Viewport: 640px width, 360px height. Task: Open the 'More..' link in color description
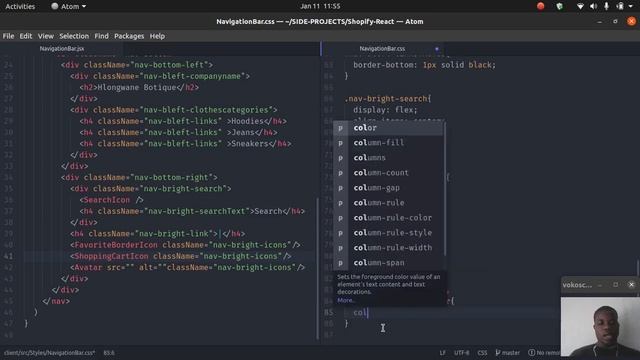346,300
